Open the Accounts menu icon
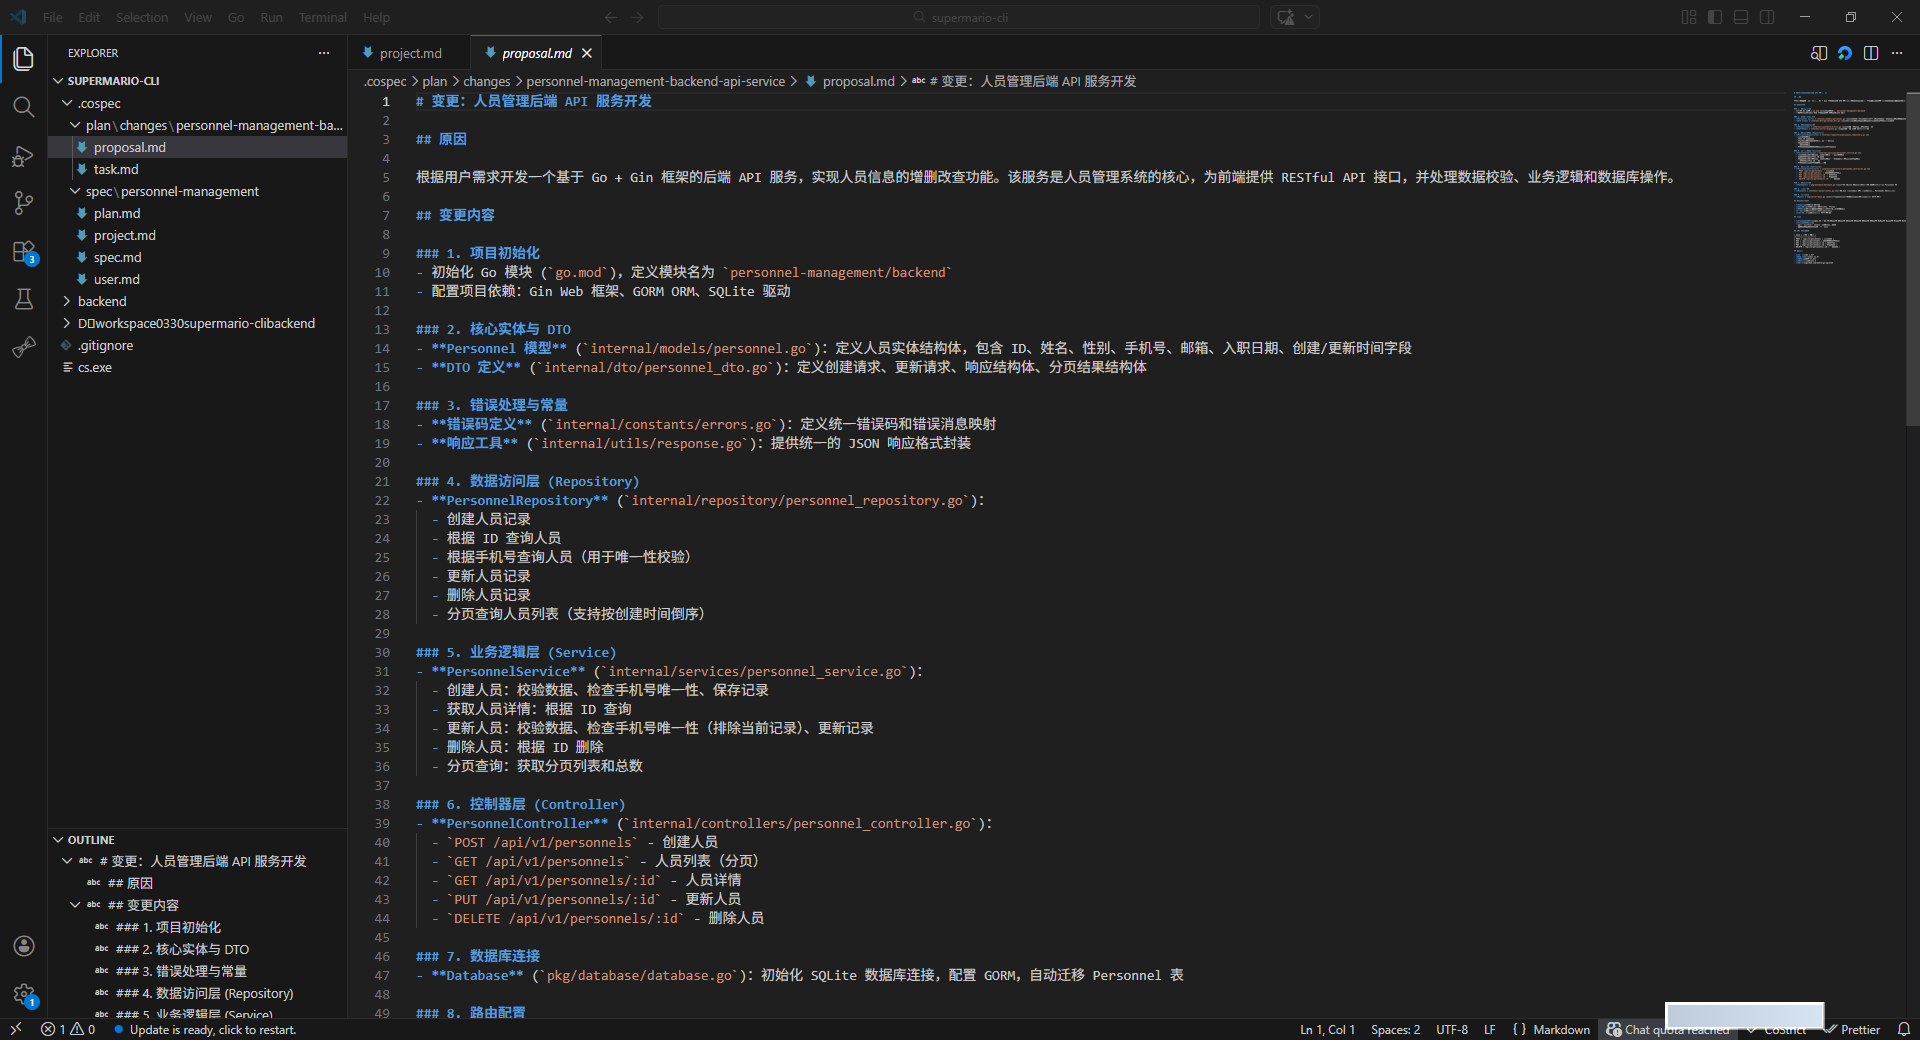 (x=24, y=946)
